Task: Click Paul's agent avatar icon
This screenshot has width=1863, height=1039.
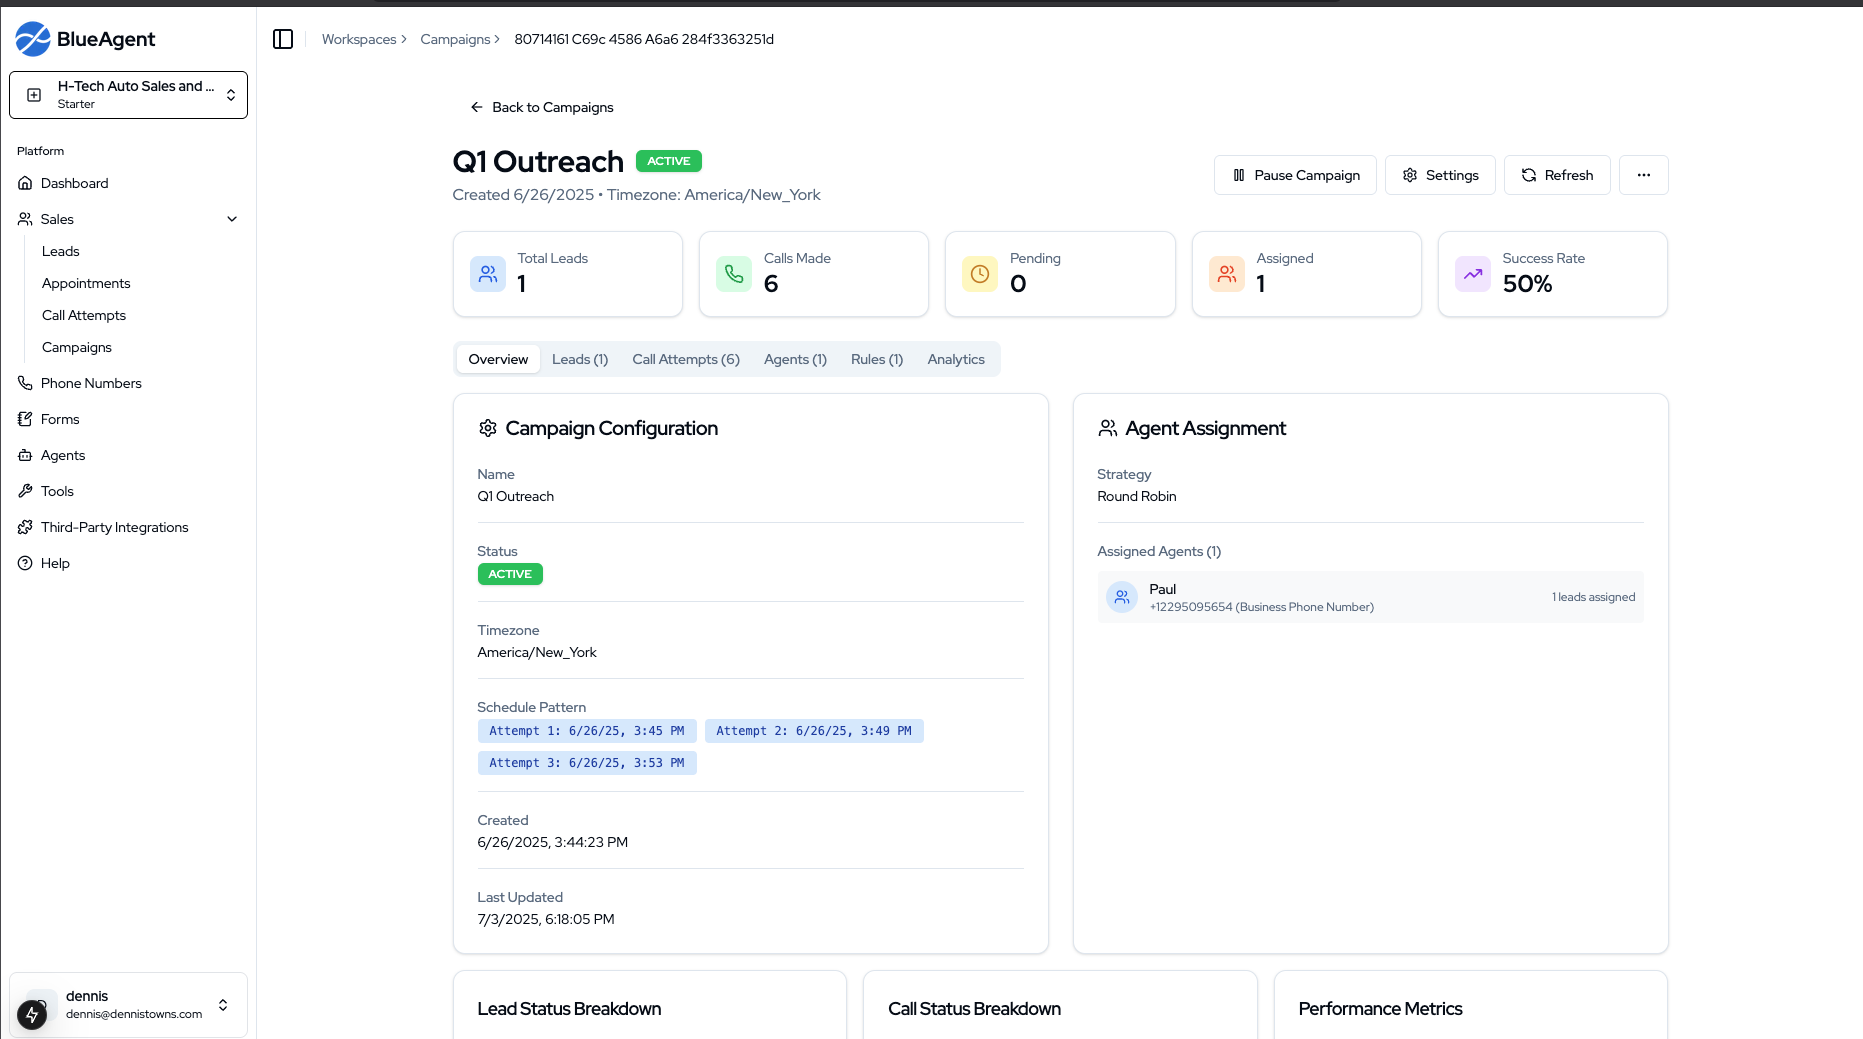Action: (1122, 597)
